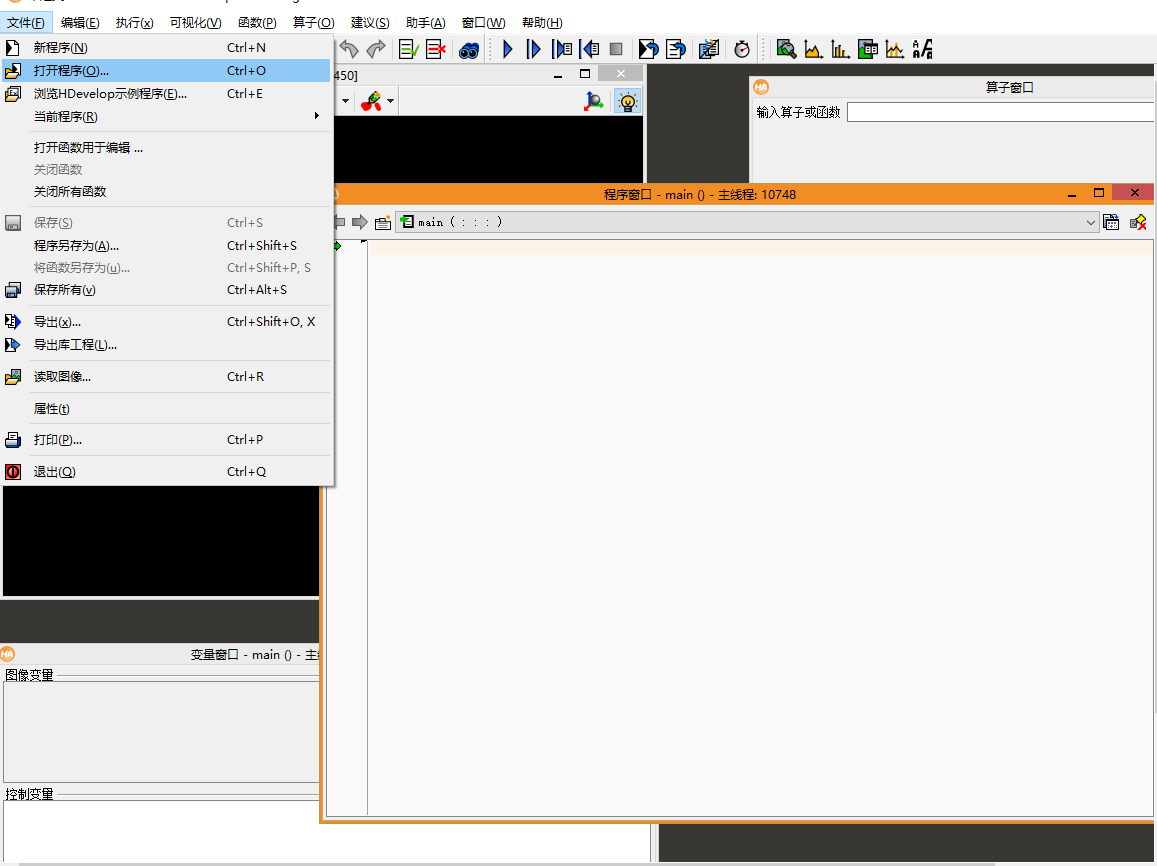Viewport: 1157px width, 866px height.
Task: Open the 助手(A) menu
Action: [x=425, y=23]
